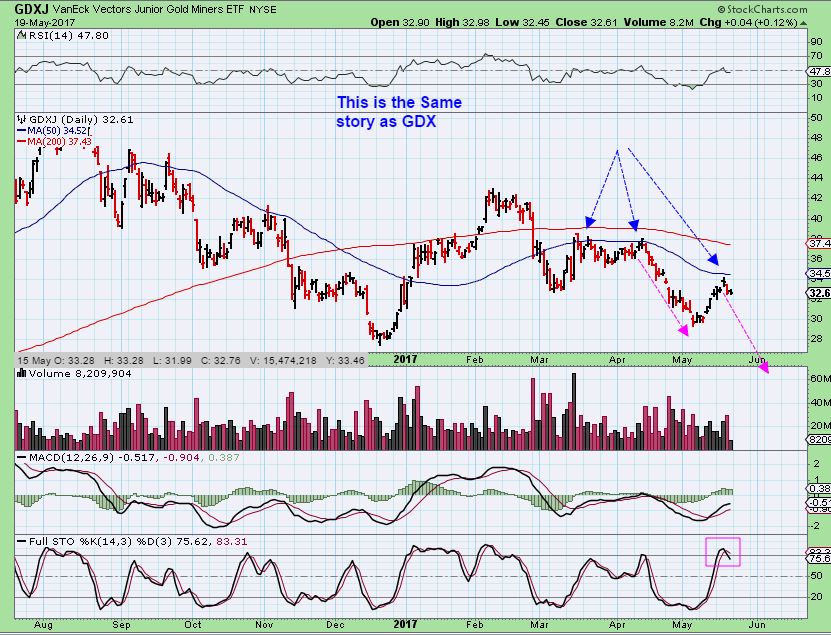
Task: Click the 32.6 last price tag on the right axis
Action: [x=819, y=293]
